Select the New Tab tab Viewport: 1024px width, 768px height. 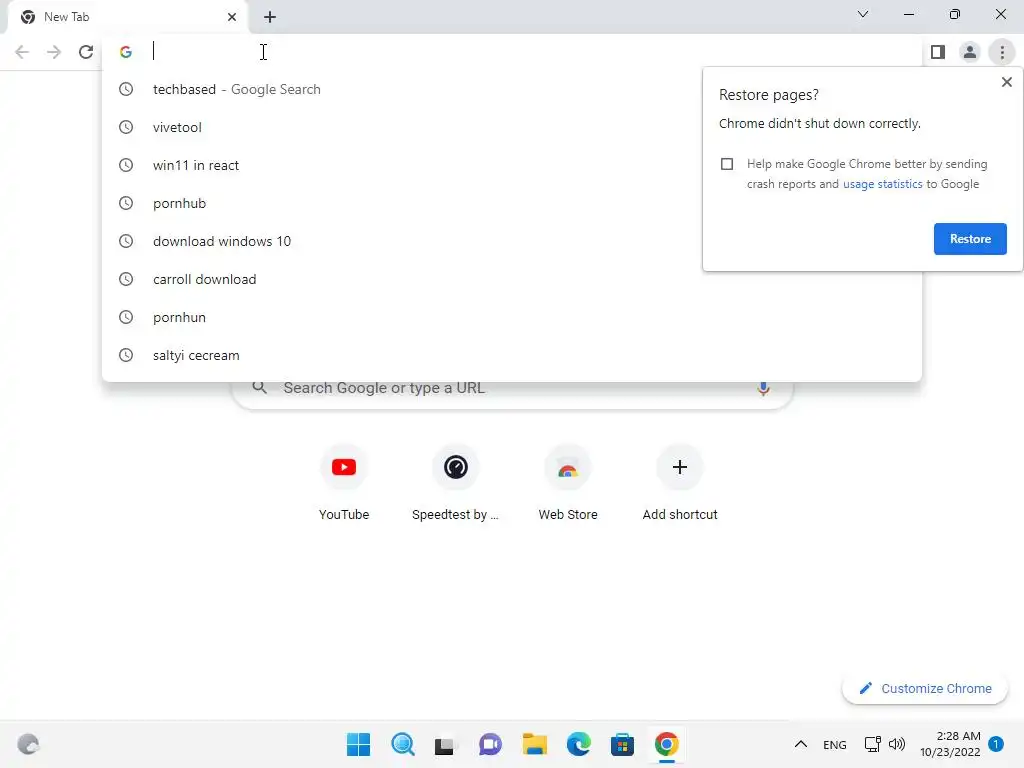127,17
